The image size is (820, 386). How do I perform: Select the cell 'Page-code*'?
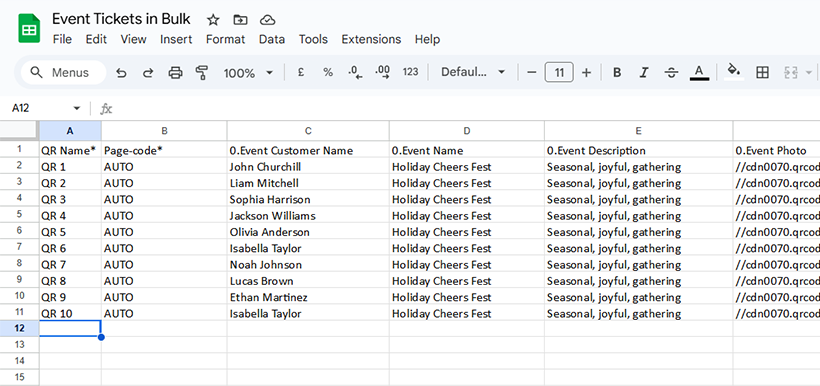click(x=164, y=150)
